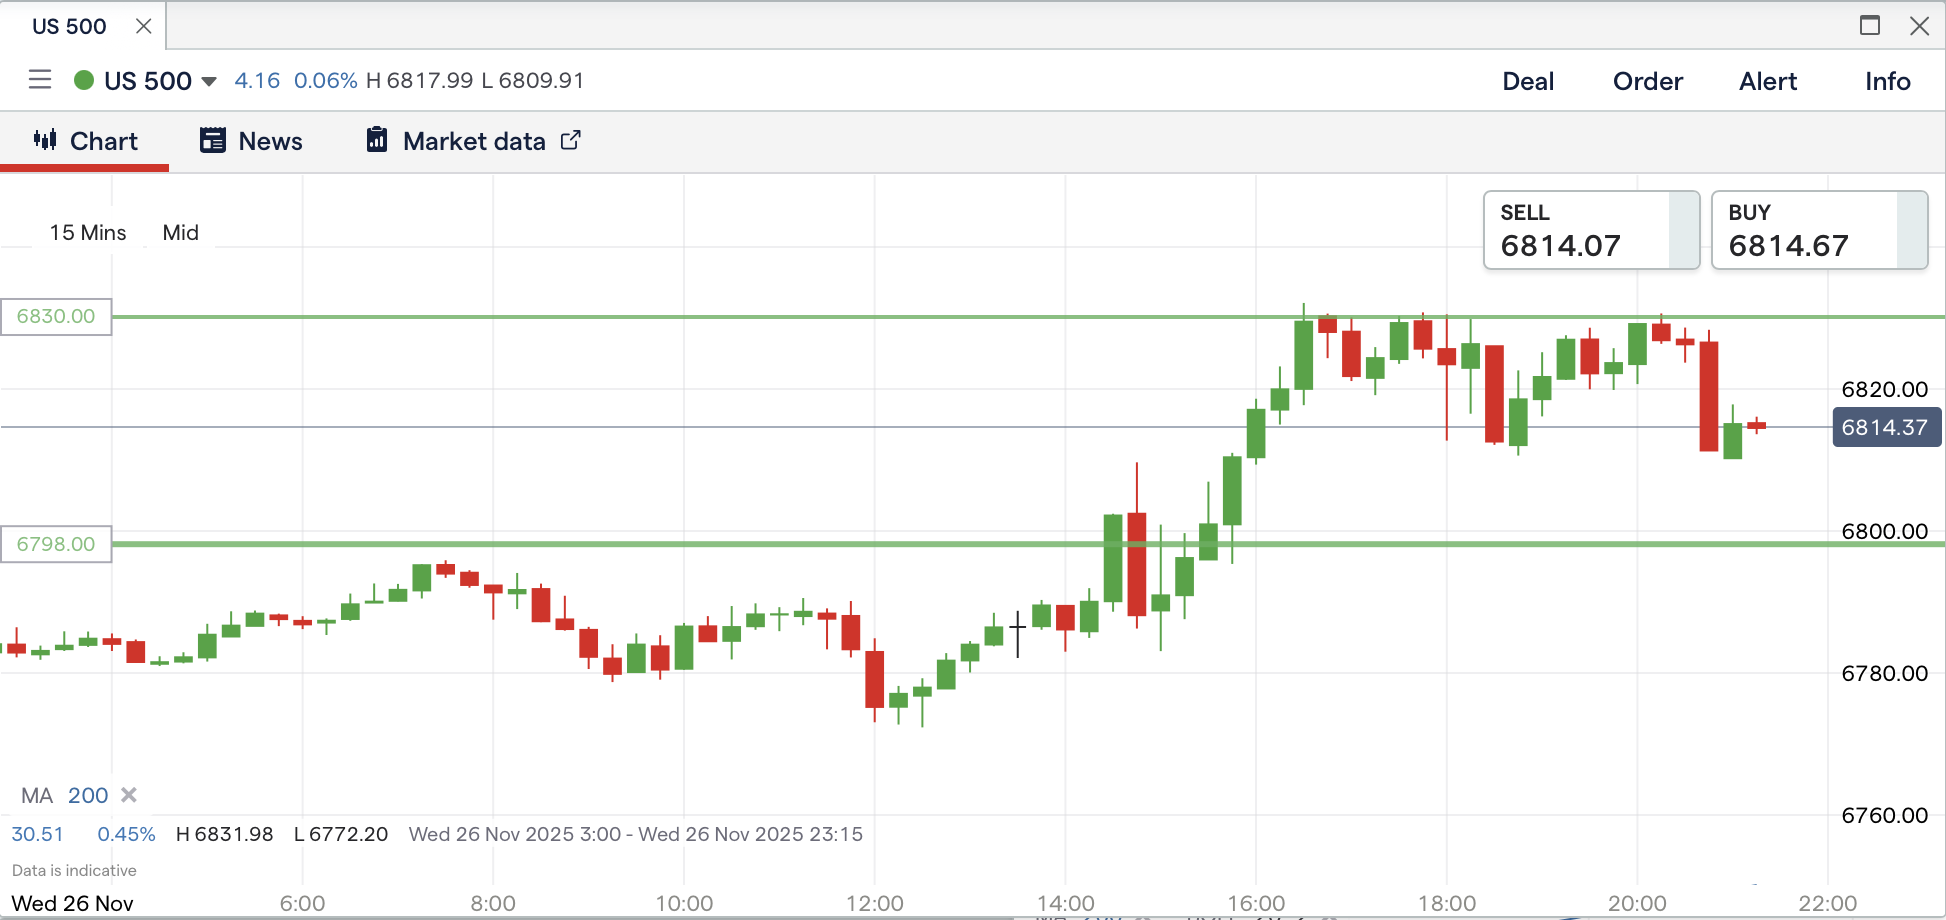Image resolution: width=1946 pixels, height=920 pixels.
Task: Click the Chart tab candlestick icon
Action: [x=45, y=140]
